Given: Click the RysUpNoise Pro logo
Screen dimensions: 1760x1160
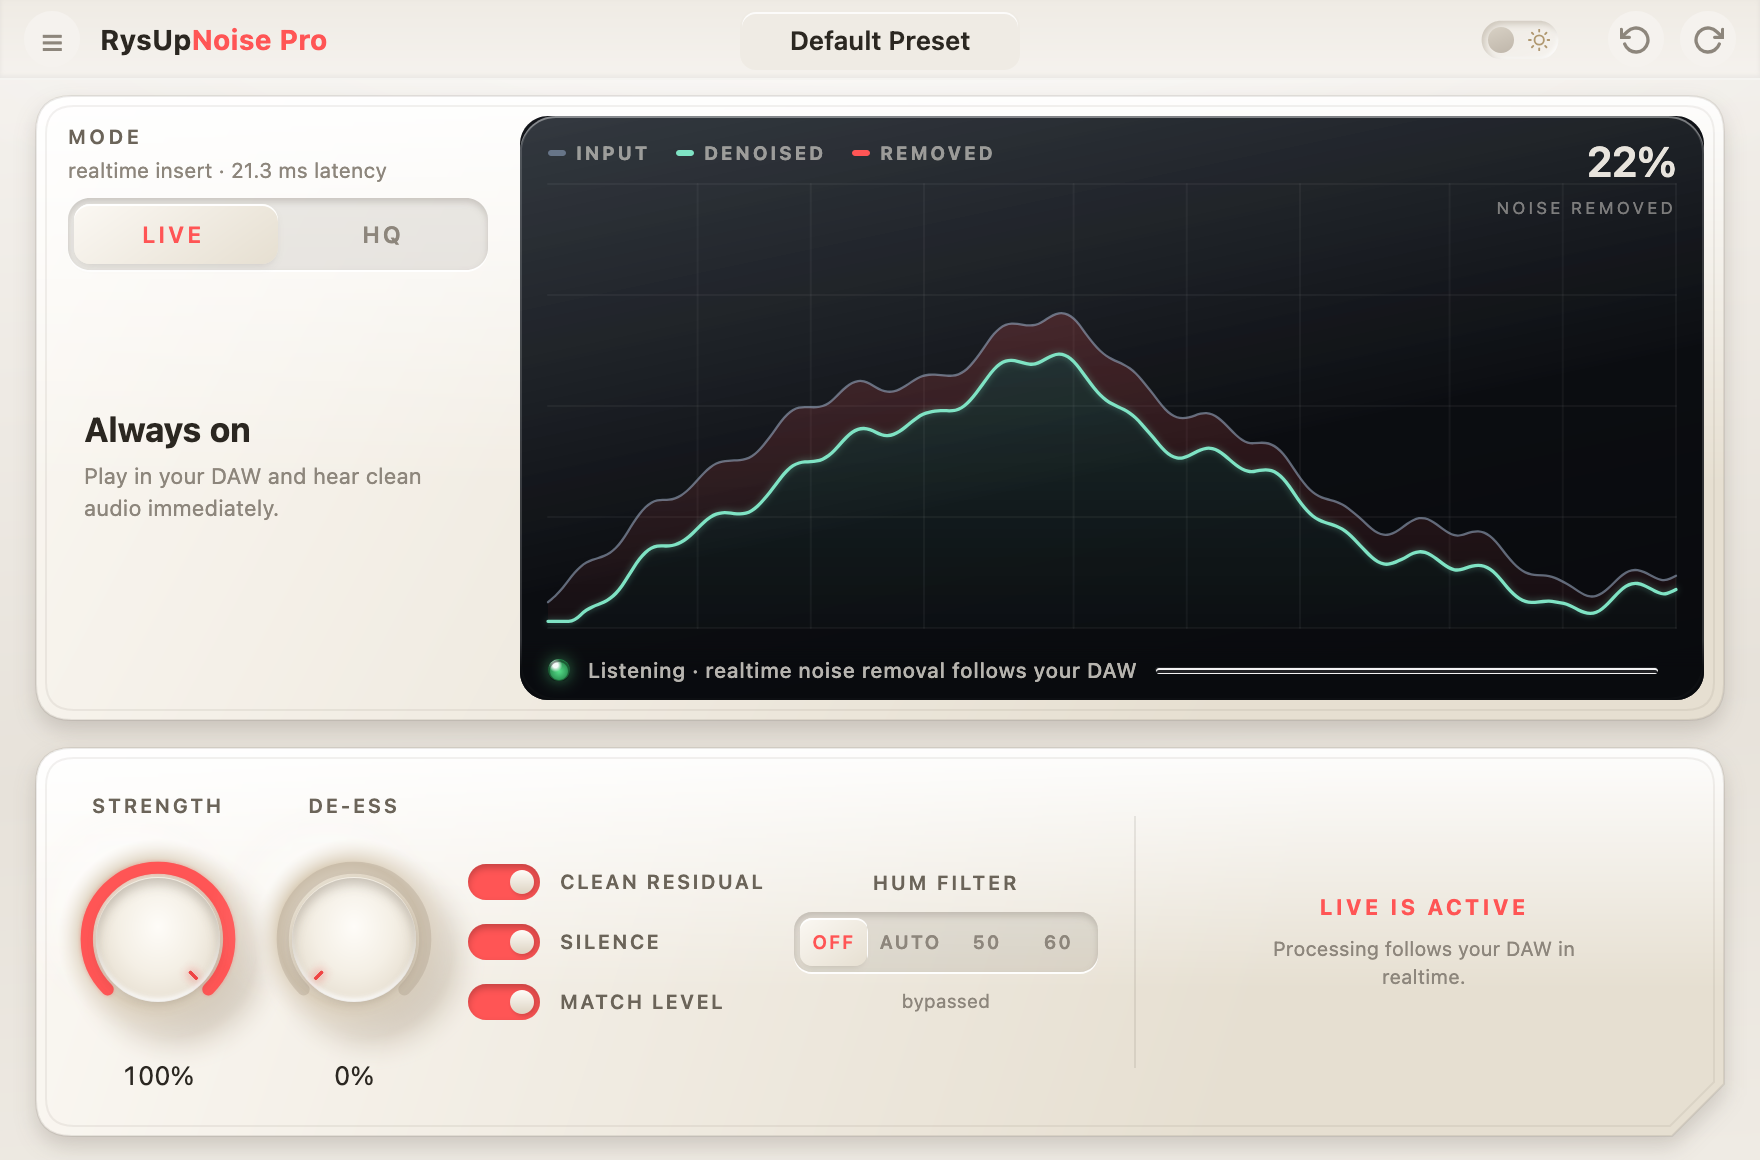Looking at the screenshot, I should [x=214, y=40].
